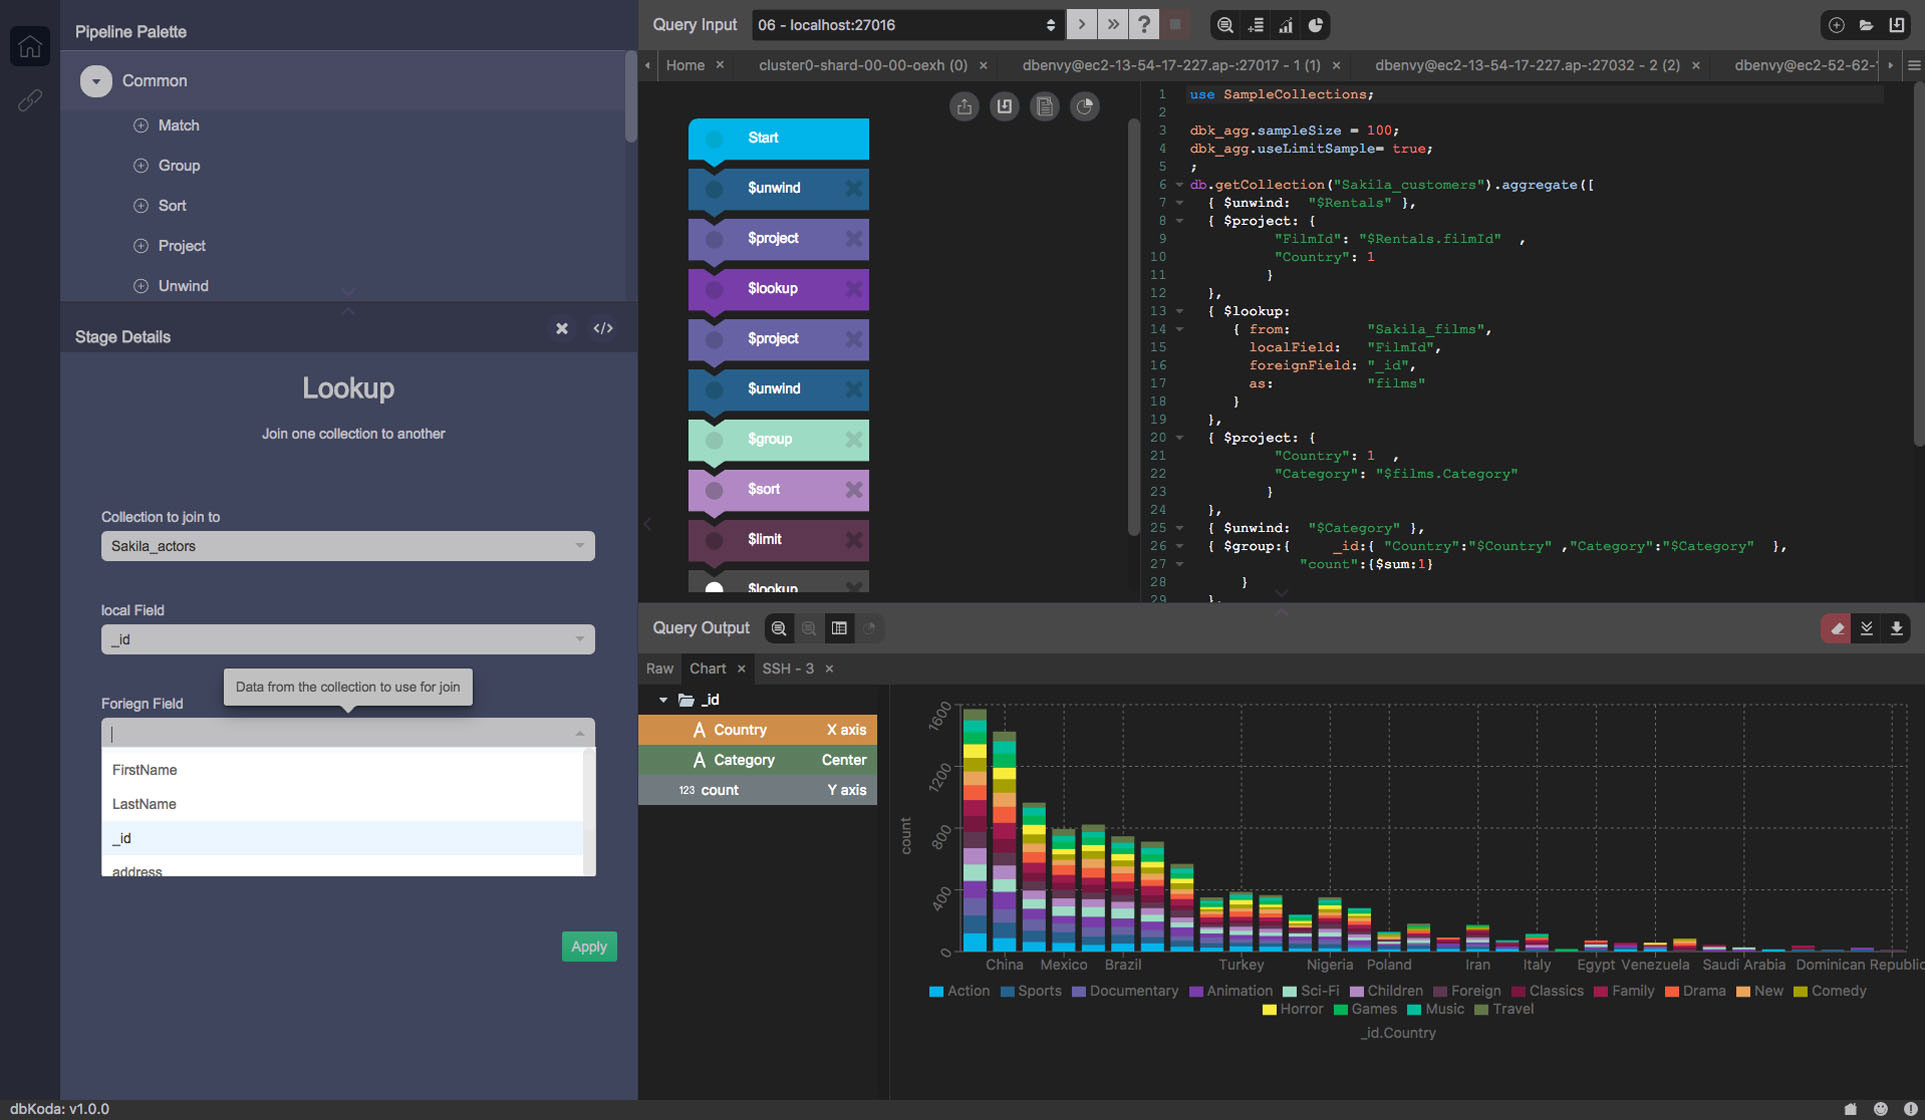
Task: Show stage code with the </> icon
Action: (x=603, y=328)
